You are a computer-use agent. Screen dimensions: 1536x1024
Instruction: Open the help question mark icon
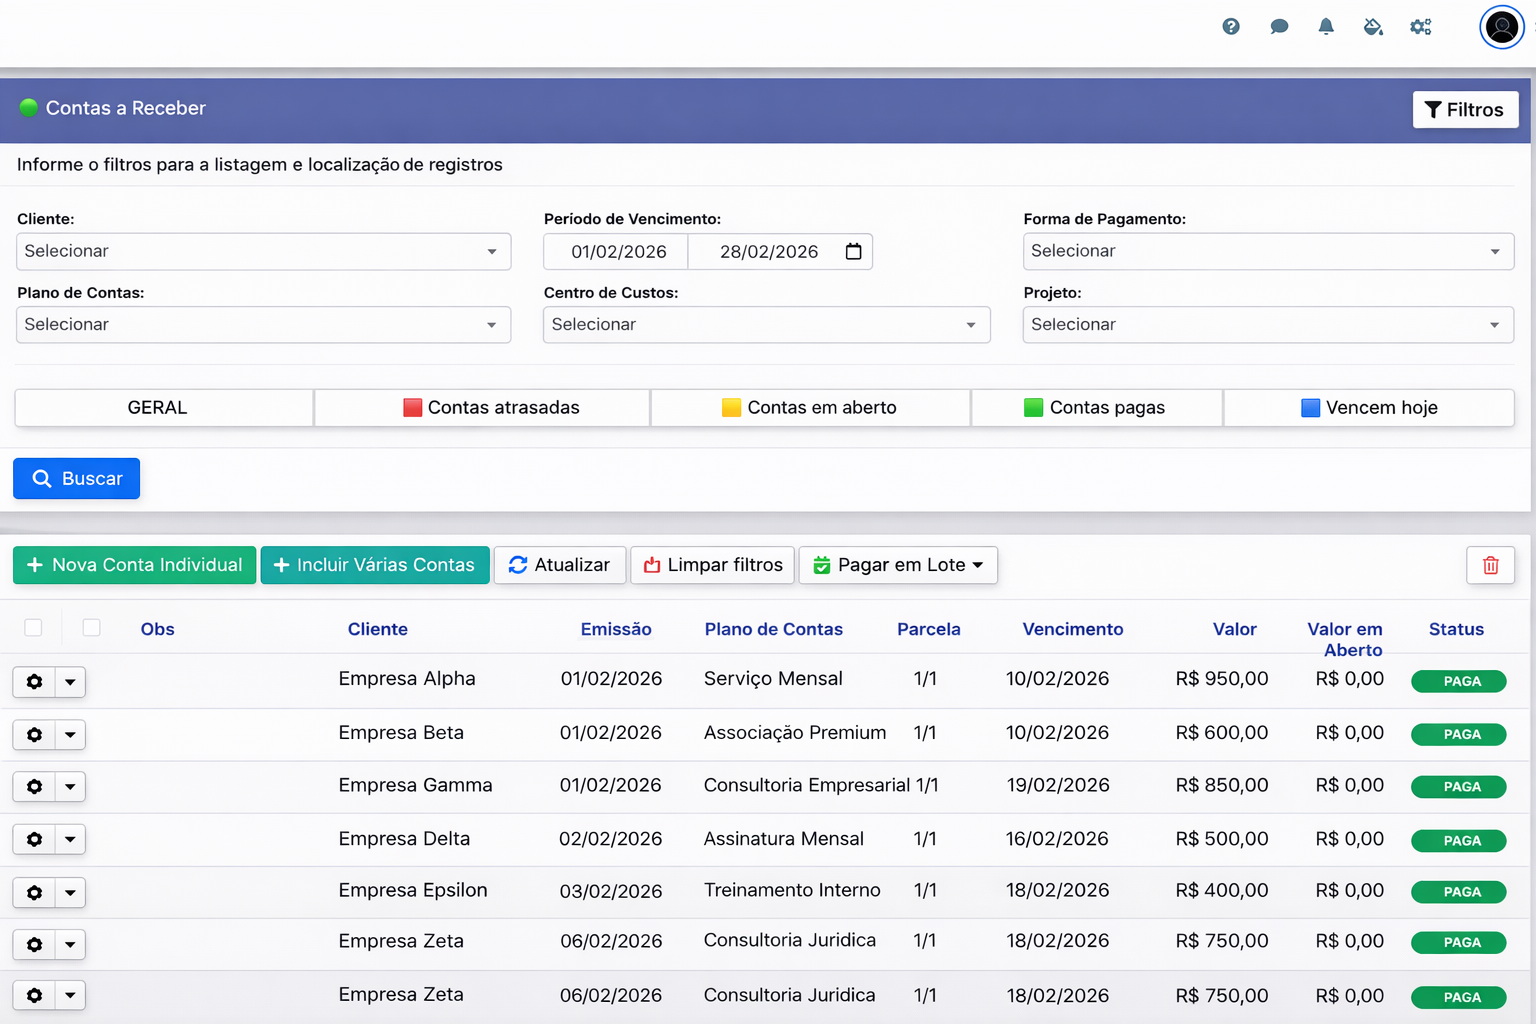pos(1231,27)
